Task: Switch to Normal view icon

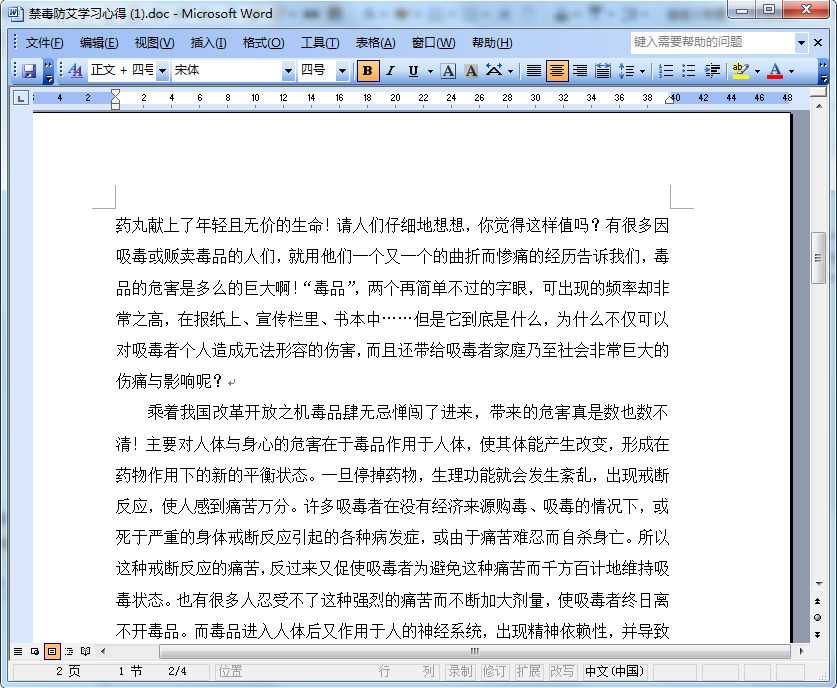Action: click(18, 651)
